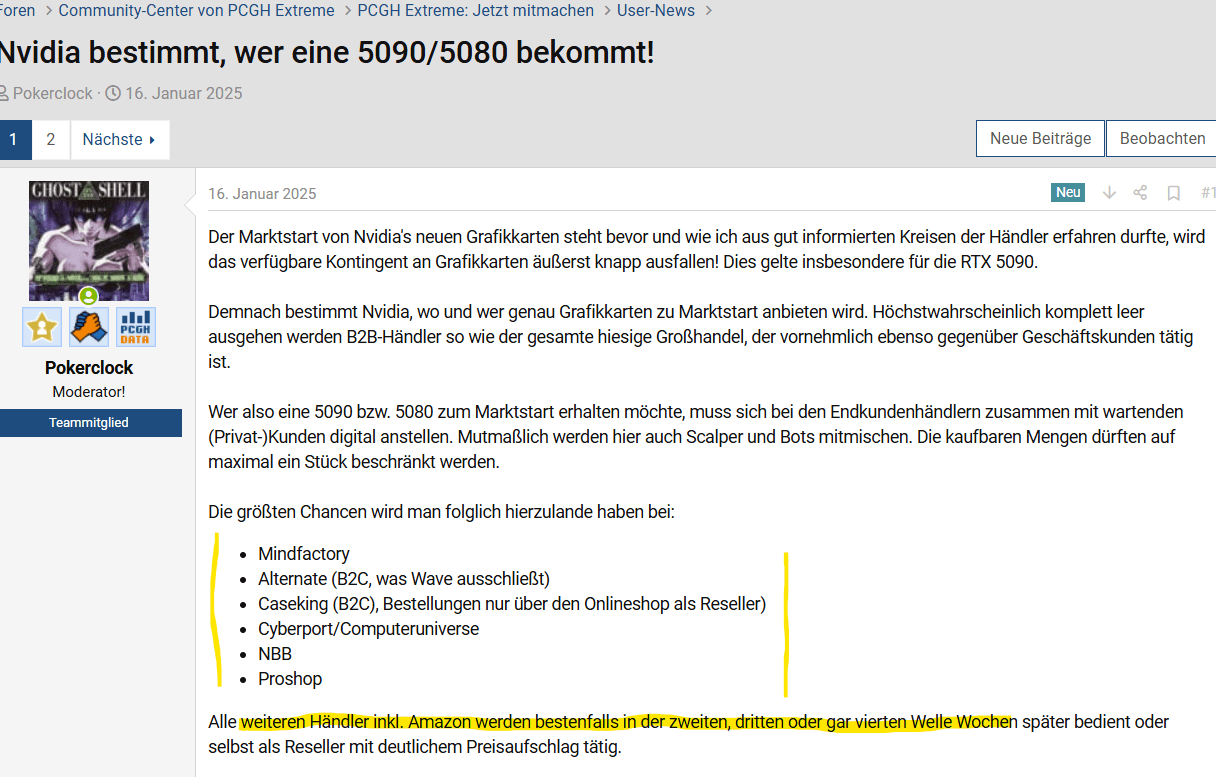1216x777 pixels.
Task: Click the Nächste pagination button
Action: [119, 139]
